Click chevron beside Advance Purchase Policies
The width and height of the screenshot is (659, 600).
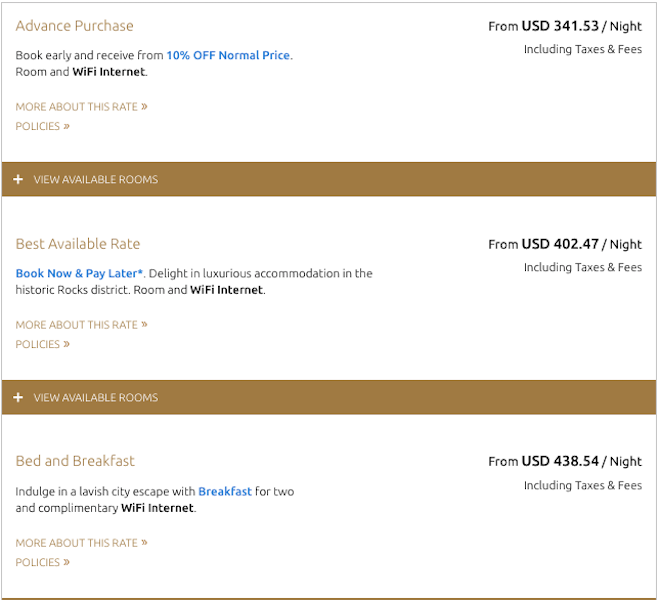point(67,127)
